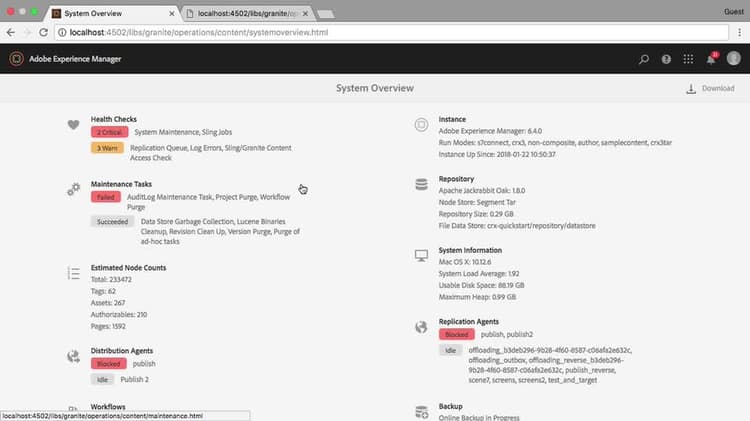
Task: Click 'publish, publish2' blocked agents text
Action: pyautogui.click(x=507, y=334)
